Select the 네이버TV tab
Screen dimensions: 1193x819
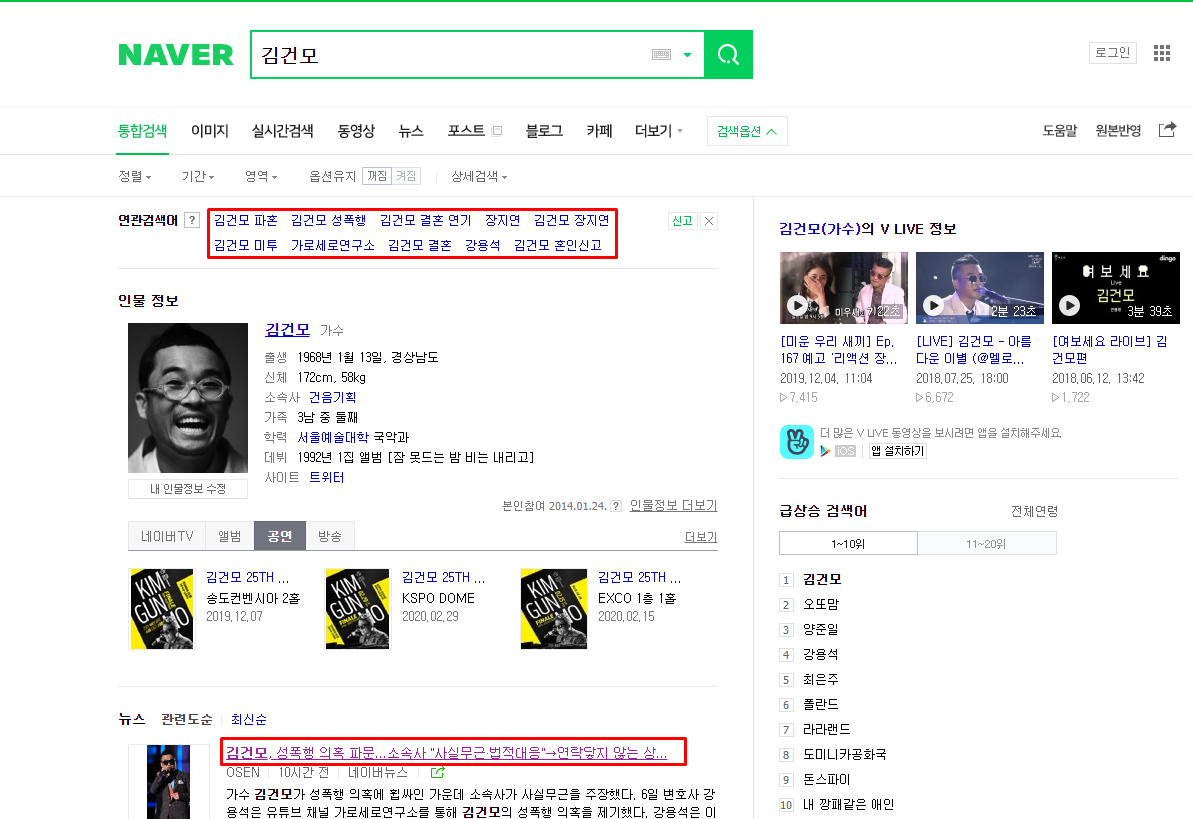click(x=167, y=537)
